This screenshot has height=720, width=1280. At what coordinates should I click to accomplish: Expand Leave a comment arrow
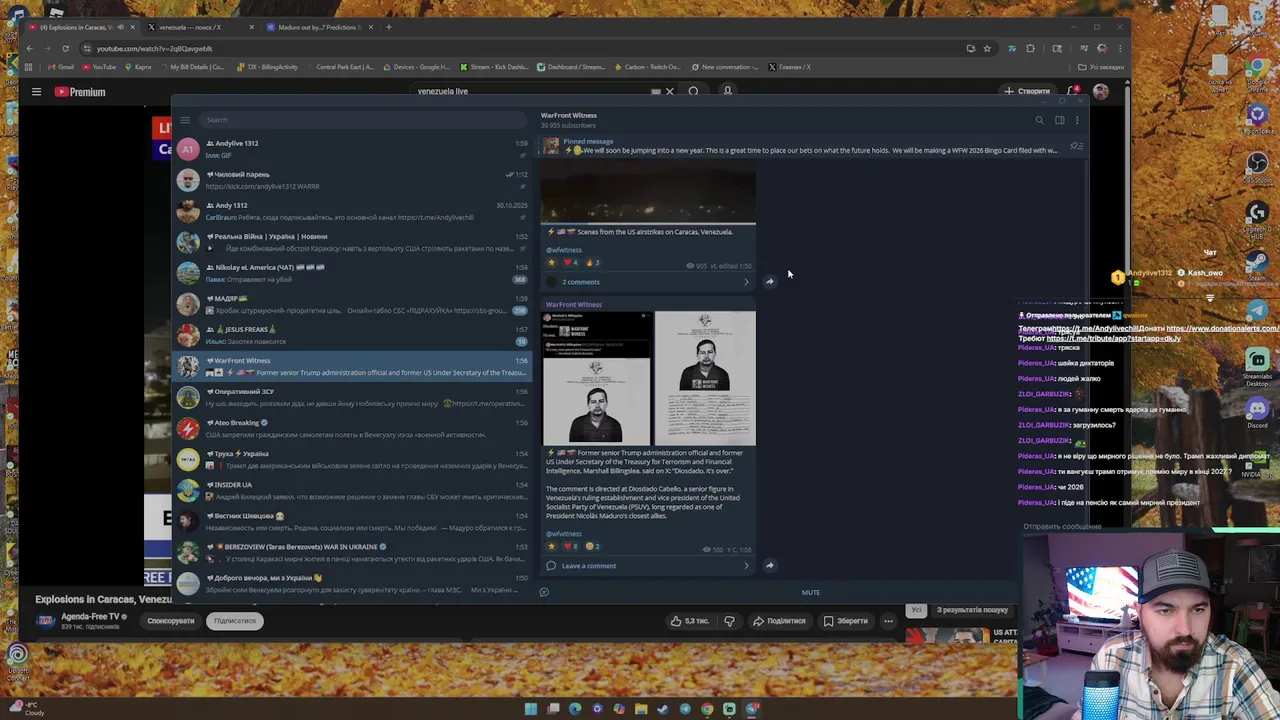point(746,566)
